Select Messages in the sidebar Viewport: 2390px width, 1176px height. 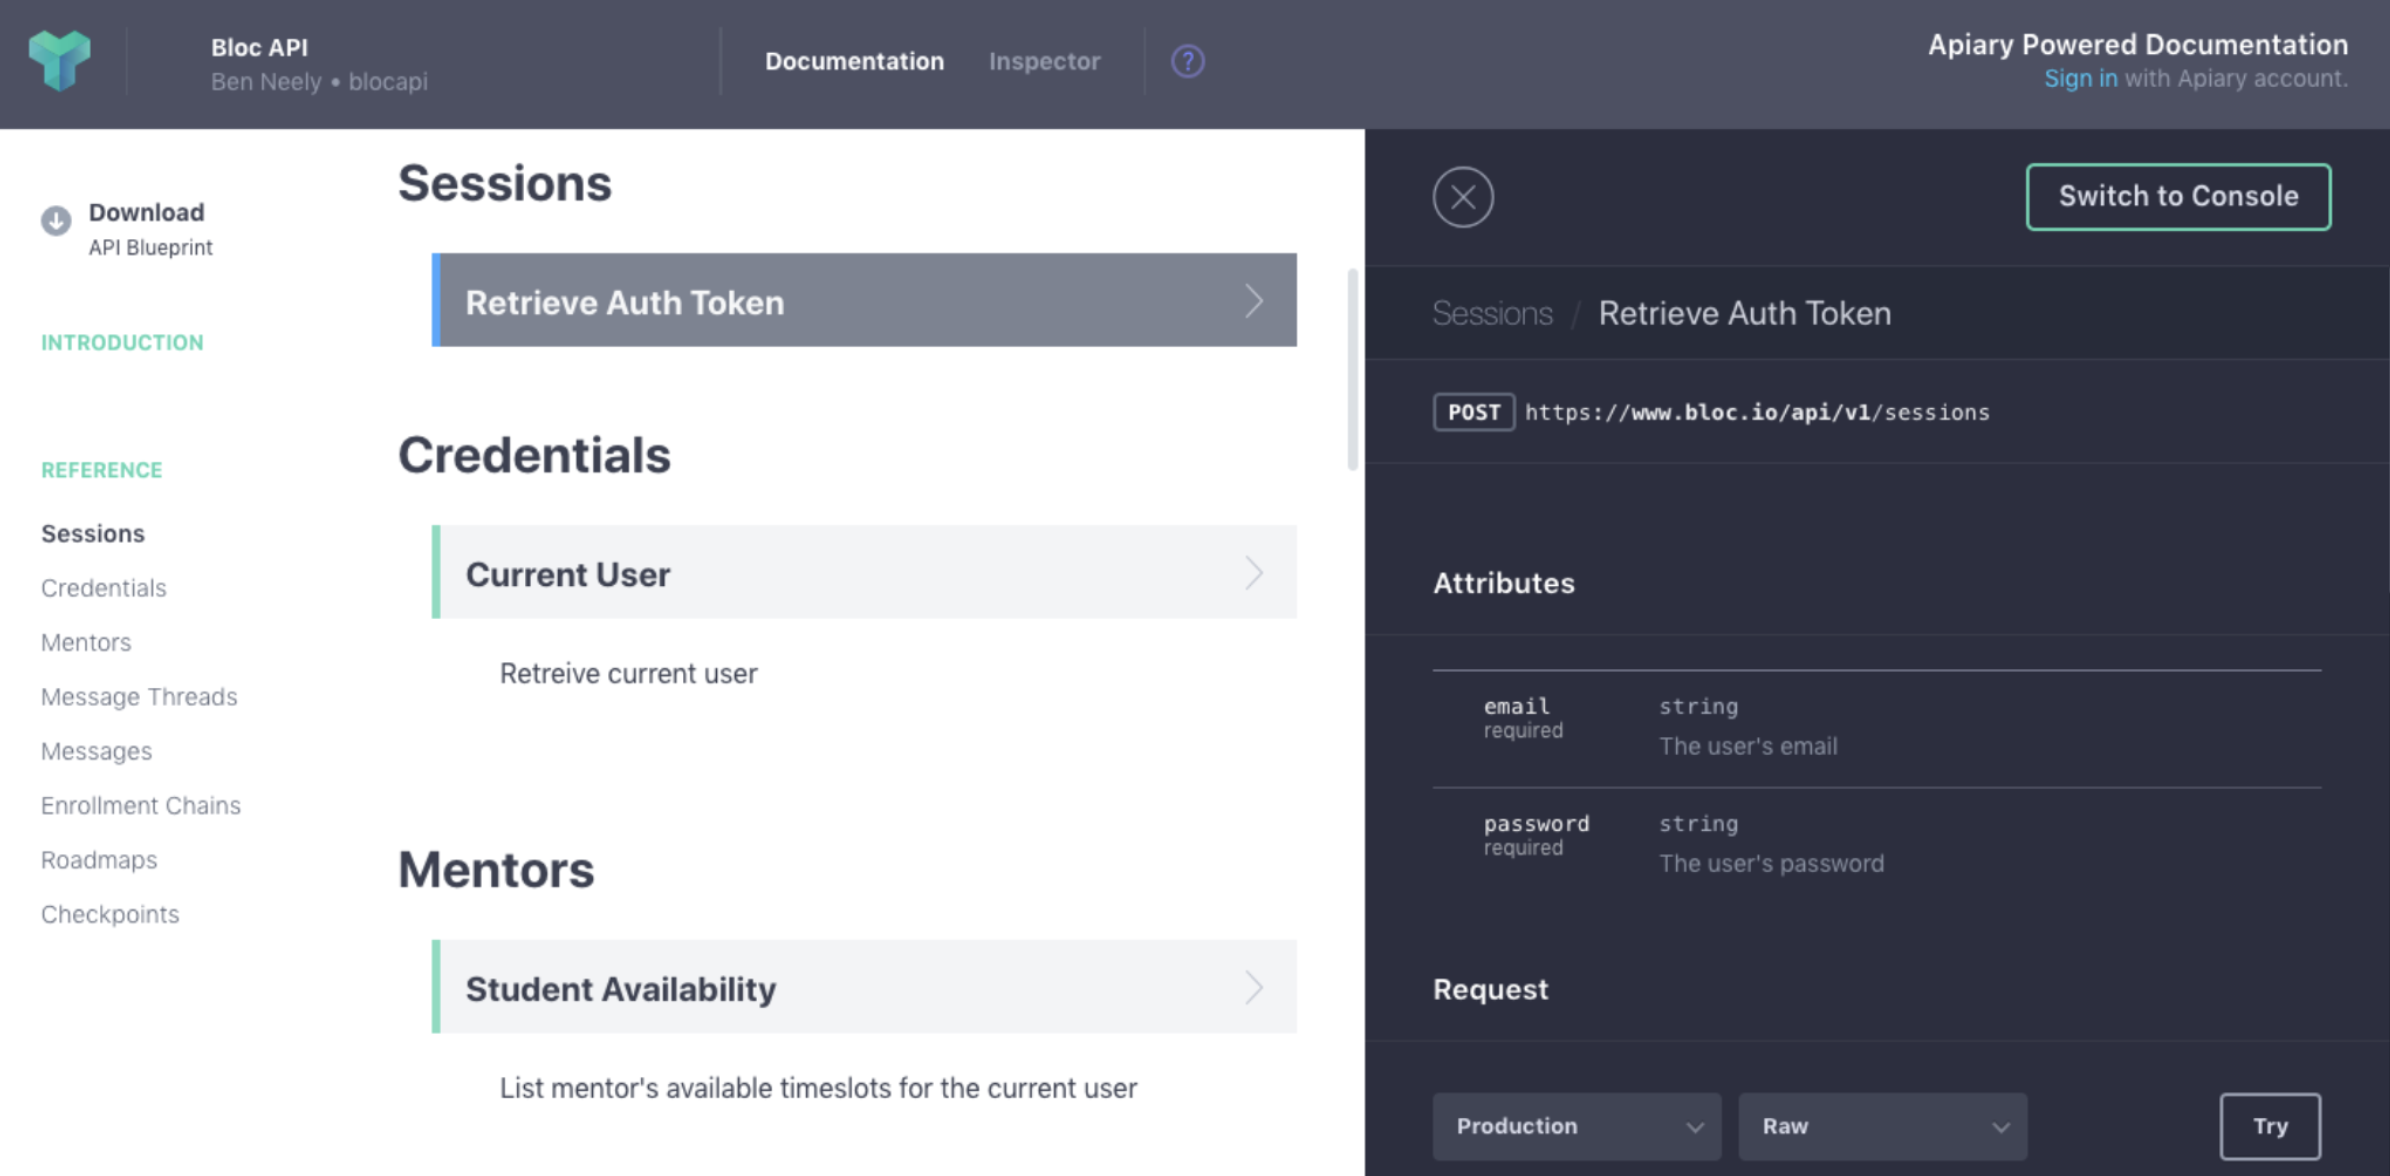coord(96,752)
